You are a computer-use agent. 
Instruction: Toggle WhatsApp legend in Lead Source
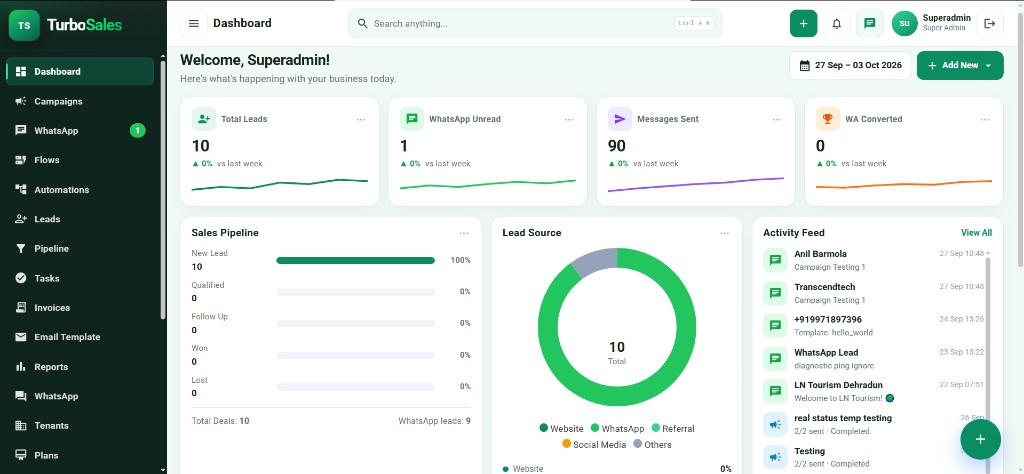click(x=617, y=428)
